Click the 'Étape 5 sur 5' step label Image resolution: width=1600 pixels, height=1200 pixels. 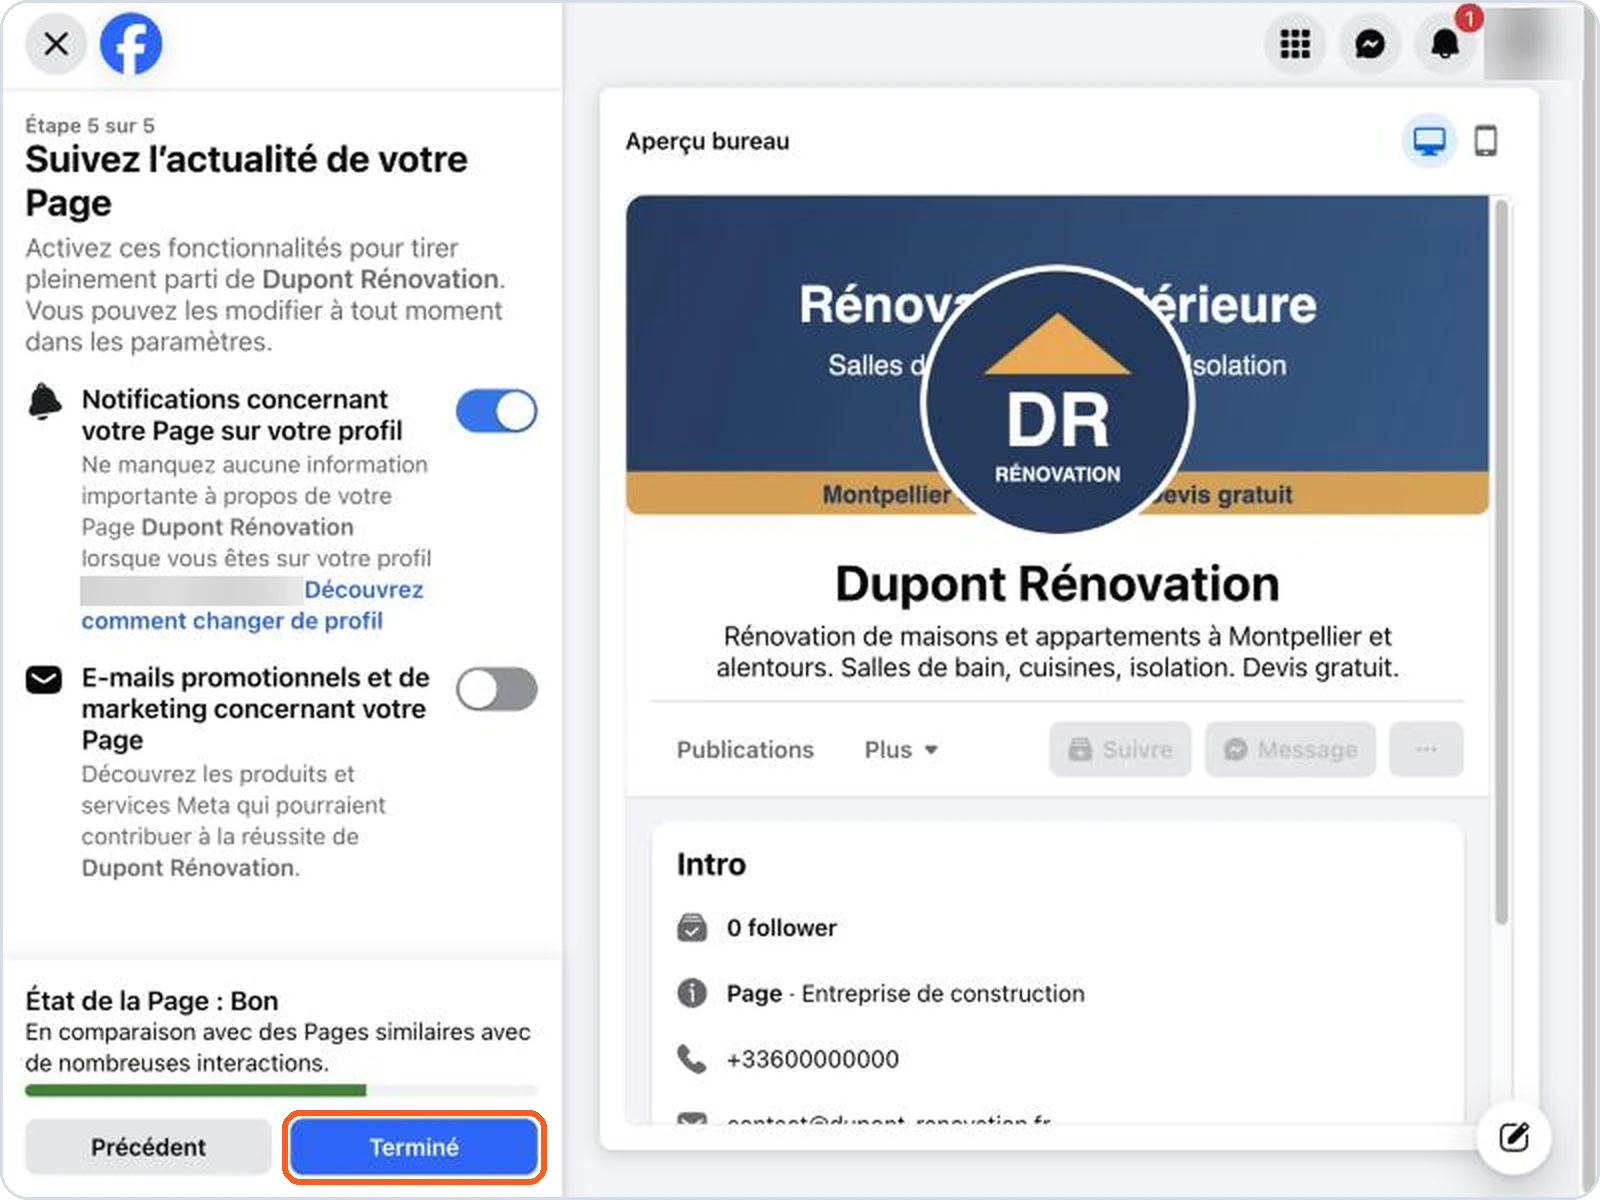(90, 125)
